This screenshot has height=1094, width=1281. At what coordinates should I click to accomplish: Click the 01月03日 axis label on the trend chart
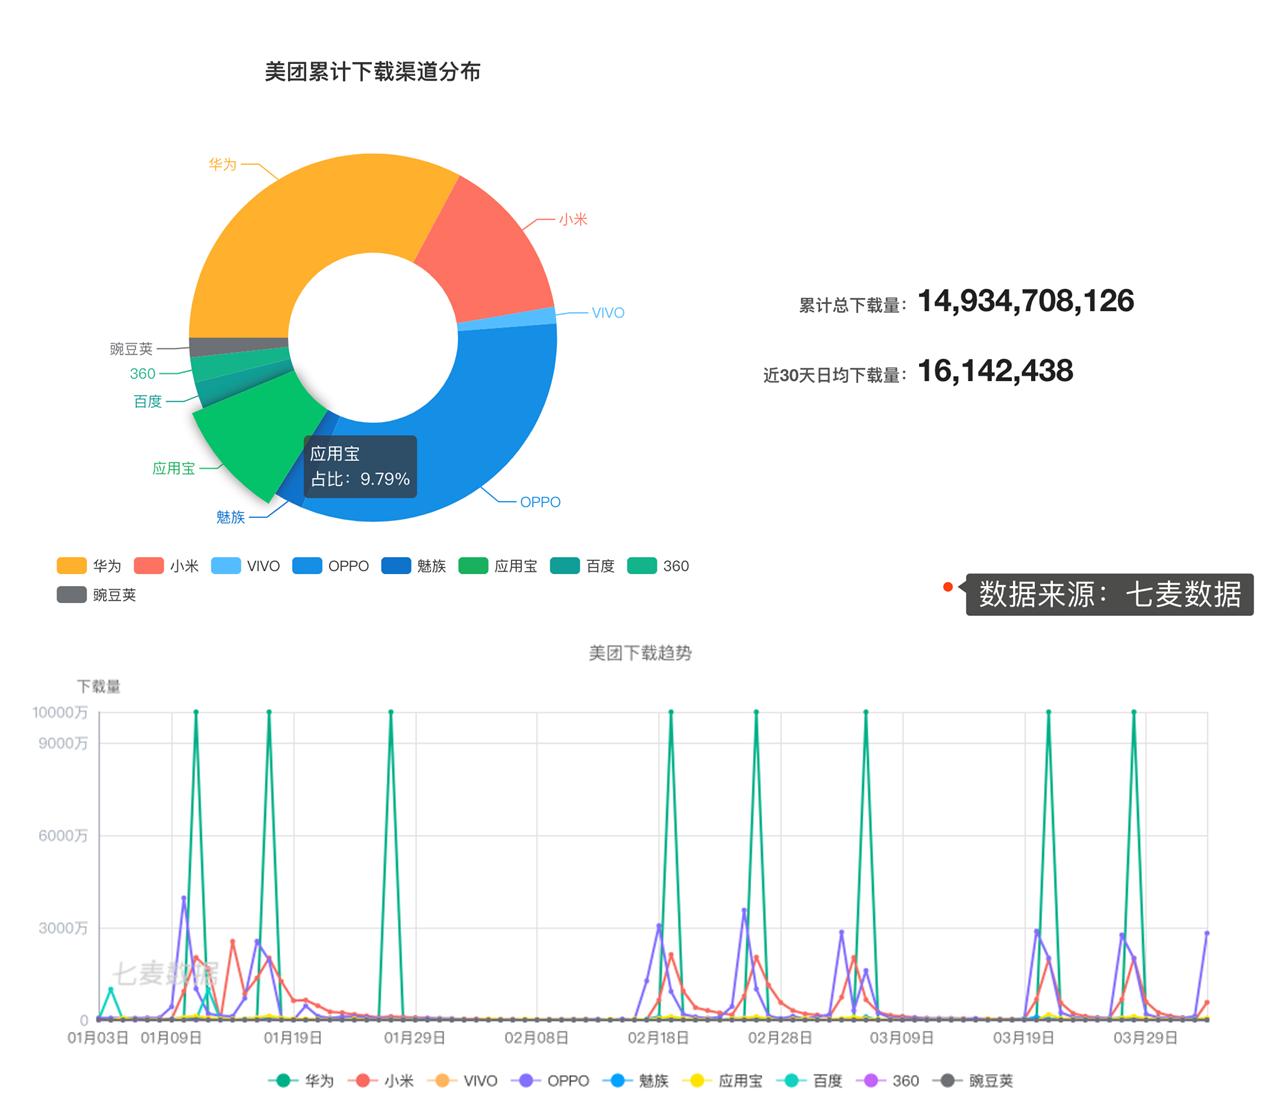click(96, 1037)
